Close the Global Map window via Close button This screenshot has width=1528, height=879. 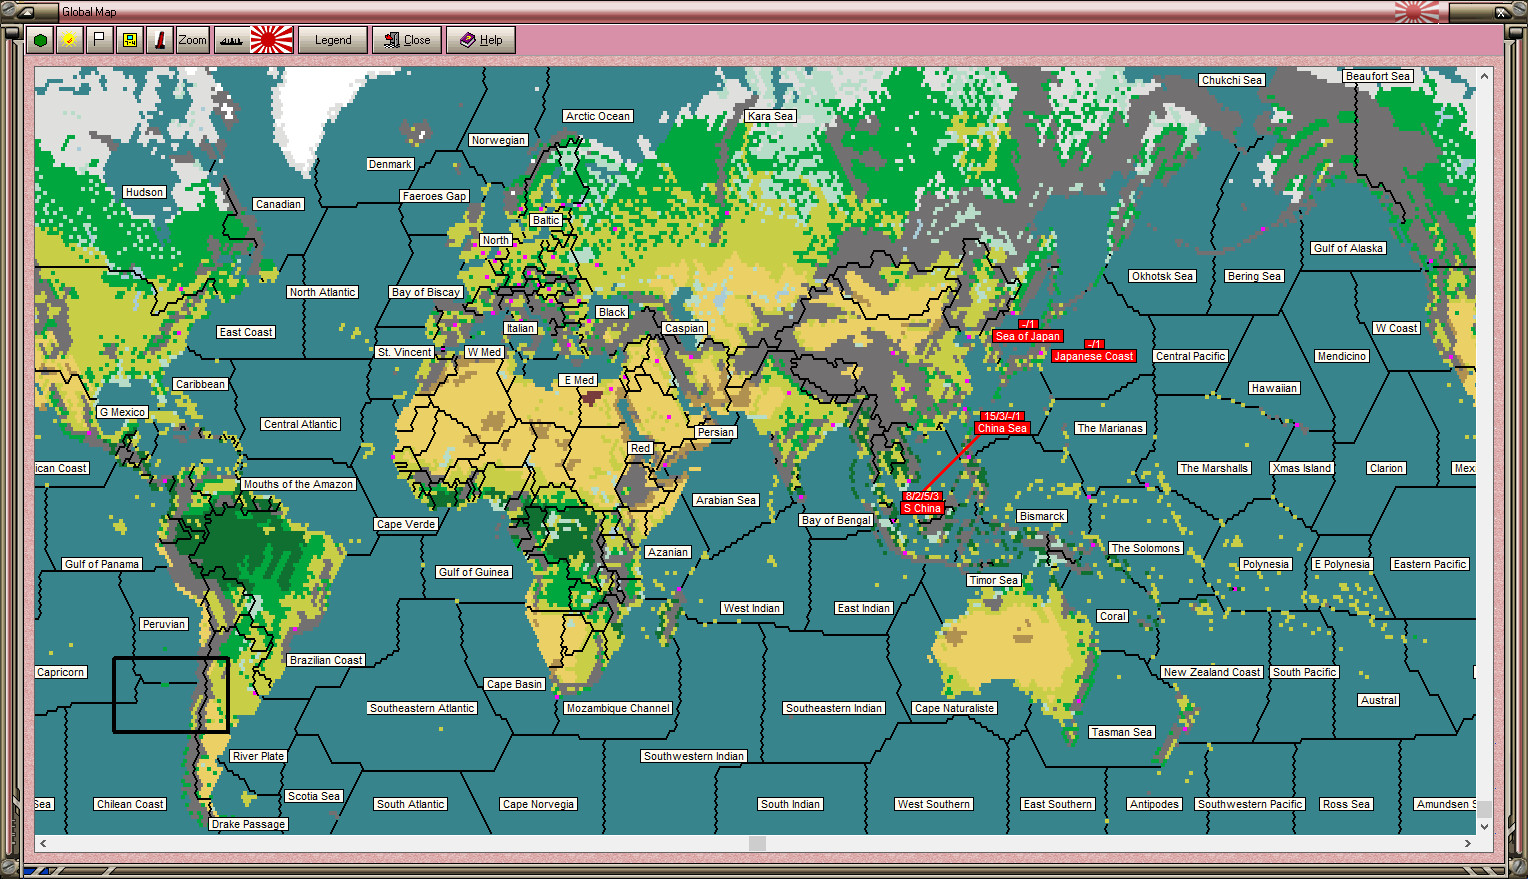click(407, 40)
